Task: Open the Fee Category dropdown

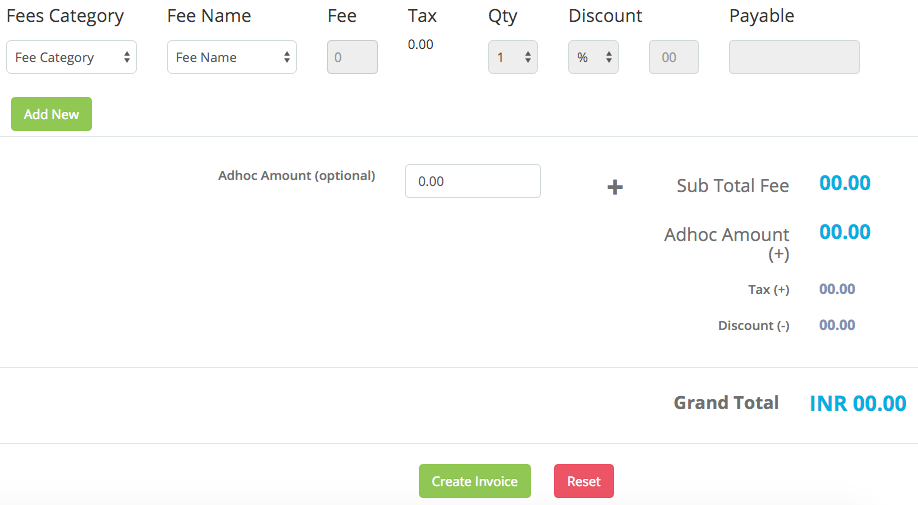Action: (x=71, y=57)
